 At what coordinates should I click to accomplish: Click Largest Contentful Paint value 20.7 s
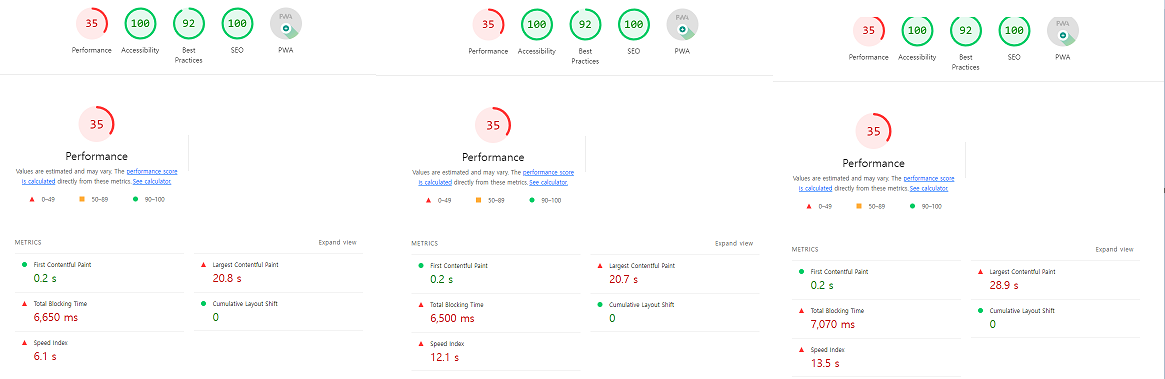click(623, 279)
